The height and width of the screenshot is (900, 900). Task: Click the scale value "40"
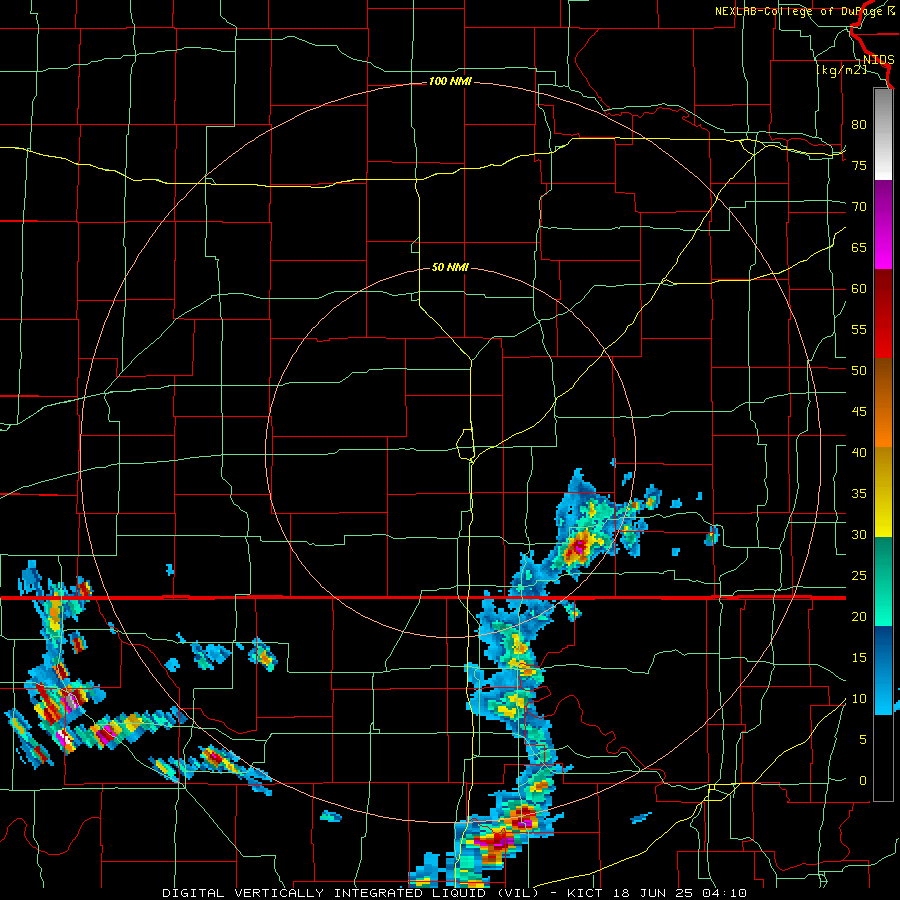pos(859,452)
